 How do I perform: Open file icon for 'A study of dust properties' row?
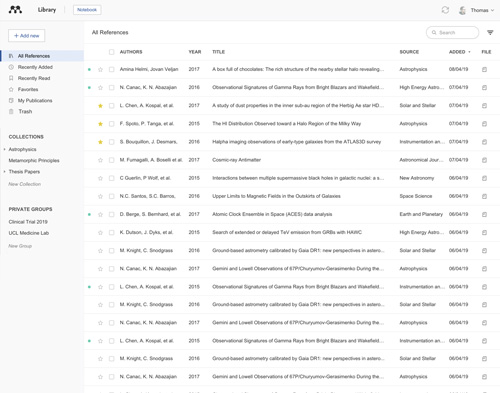484,106
